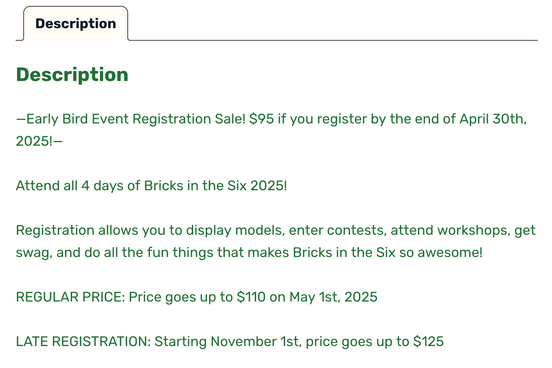
Task: Click the REGULAR PRICE label
Action: pos(70,297)
